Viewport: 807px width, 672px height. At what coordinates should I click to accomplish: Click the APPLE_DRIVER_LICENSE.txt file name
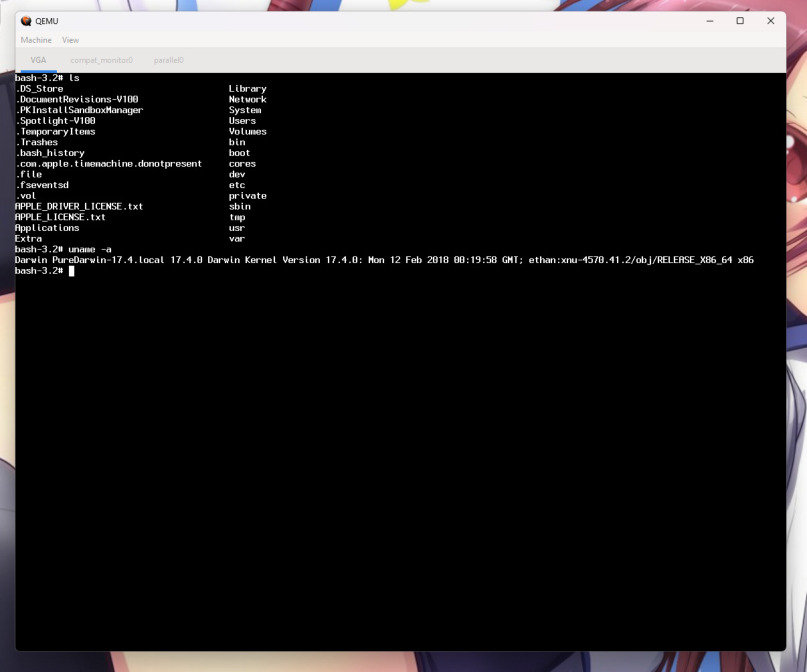point(78,206)
